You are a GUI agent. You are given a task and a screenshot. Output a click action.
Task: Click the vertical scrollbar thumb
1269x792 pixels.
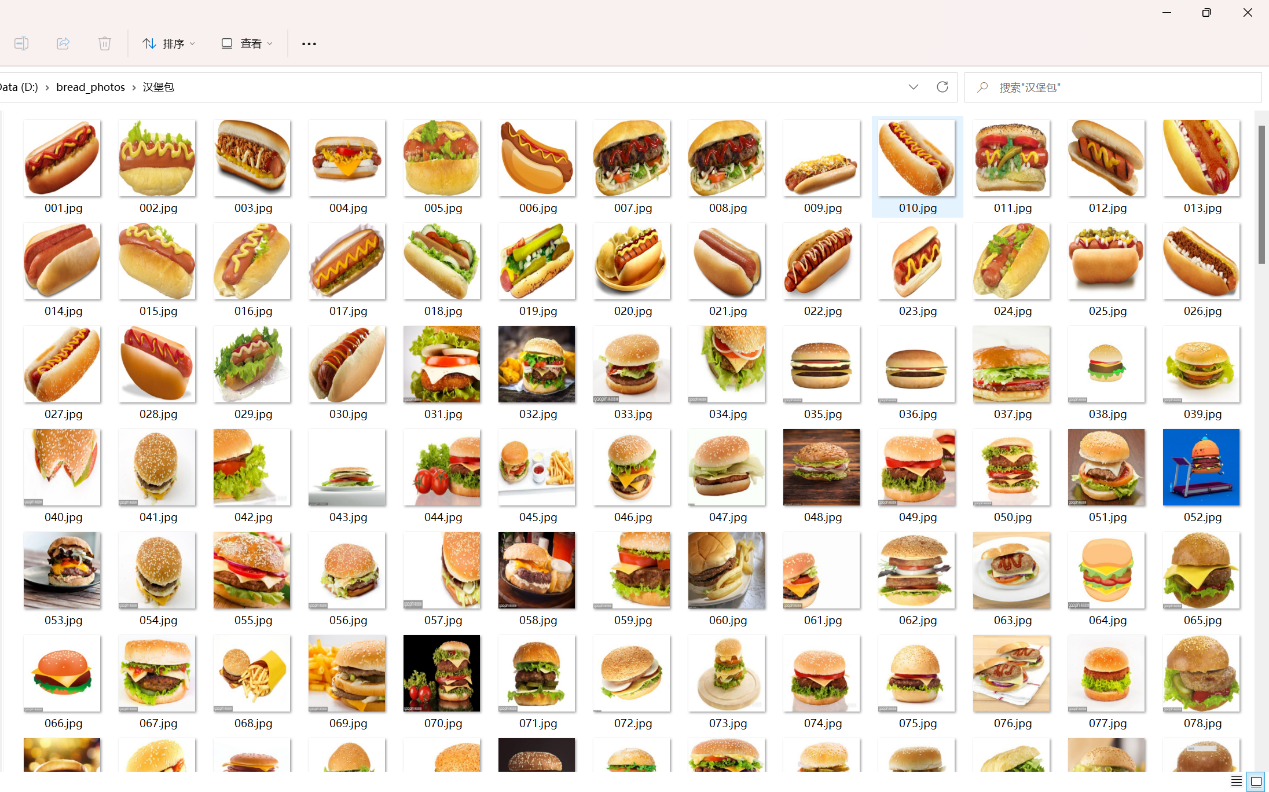tap(1262, 195)
